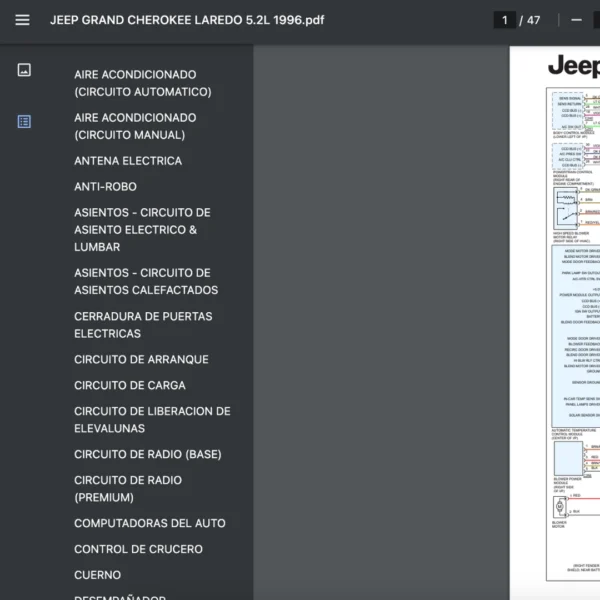
Task: Select ASIENTOS - CIRCUITO DE ASIENTO ELECTRICO & LUMBAR
Action: [142, 230]
